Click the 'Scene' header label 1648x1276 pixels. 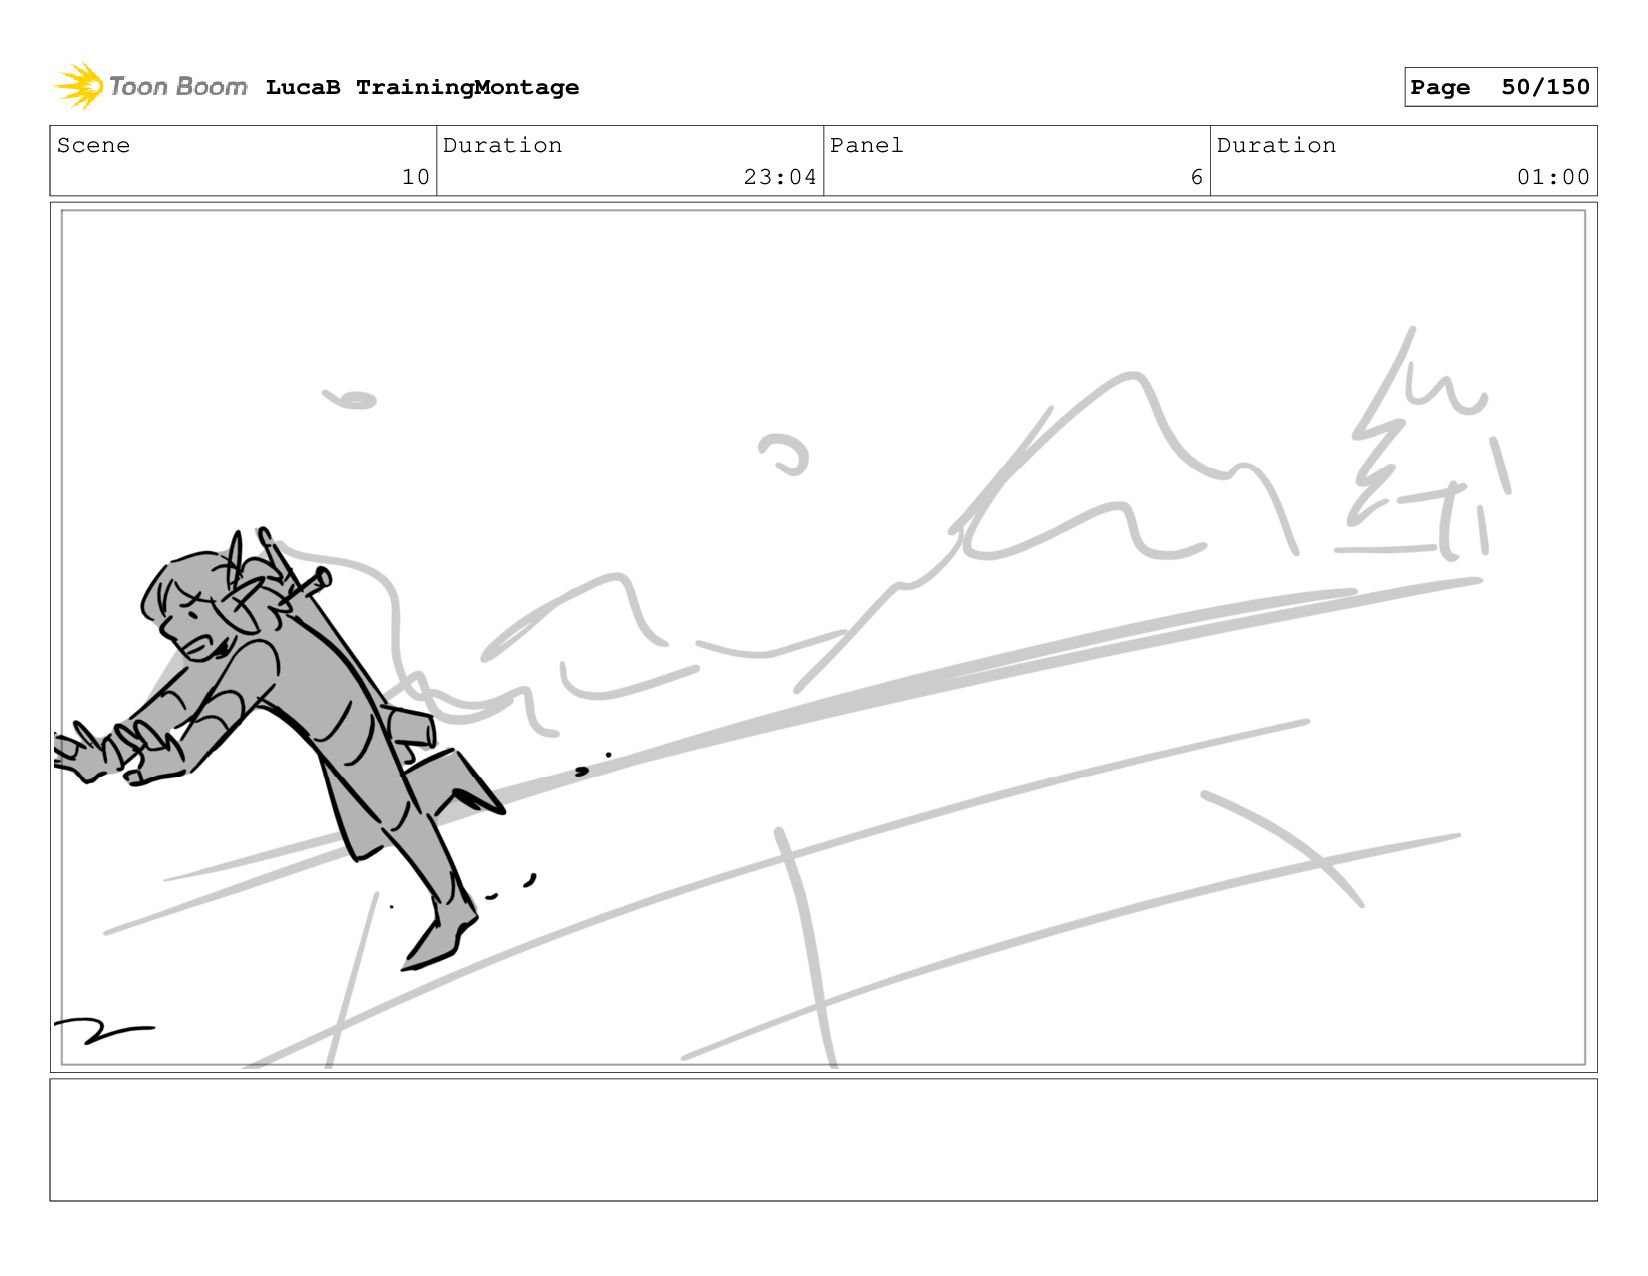click(93, 145)
